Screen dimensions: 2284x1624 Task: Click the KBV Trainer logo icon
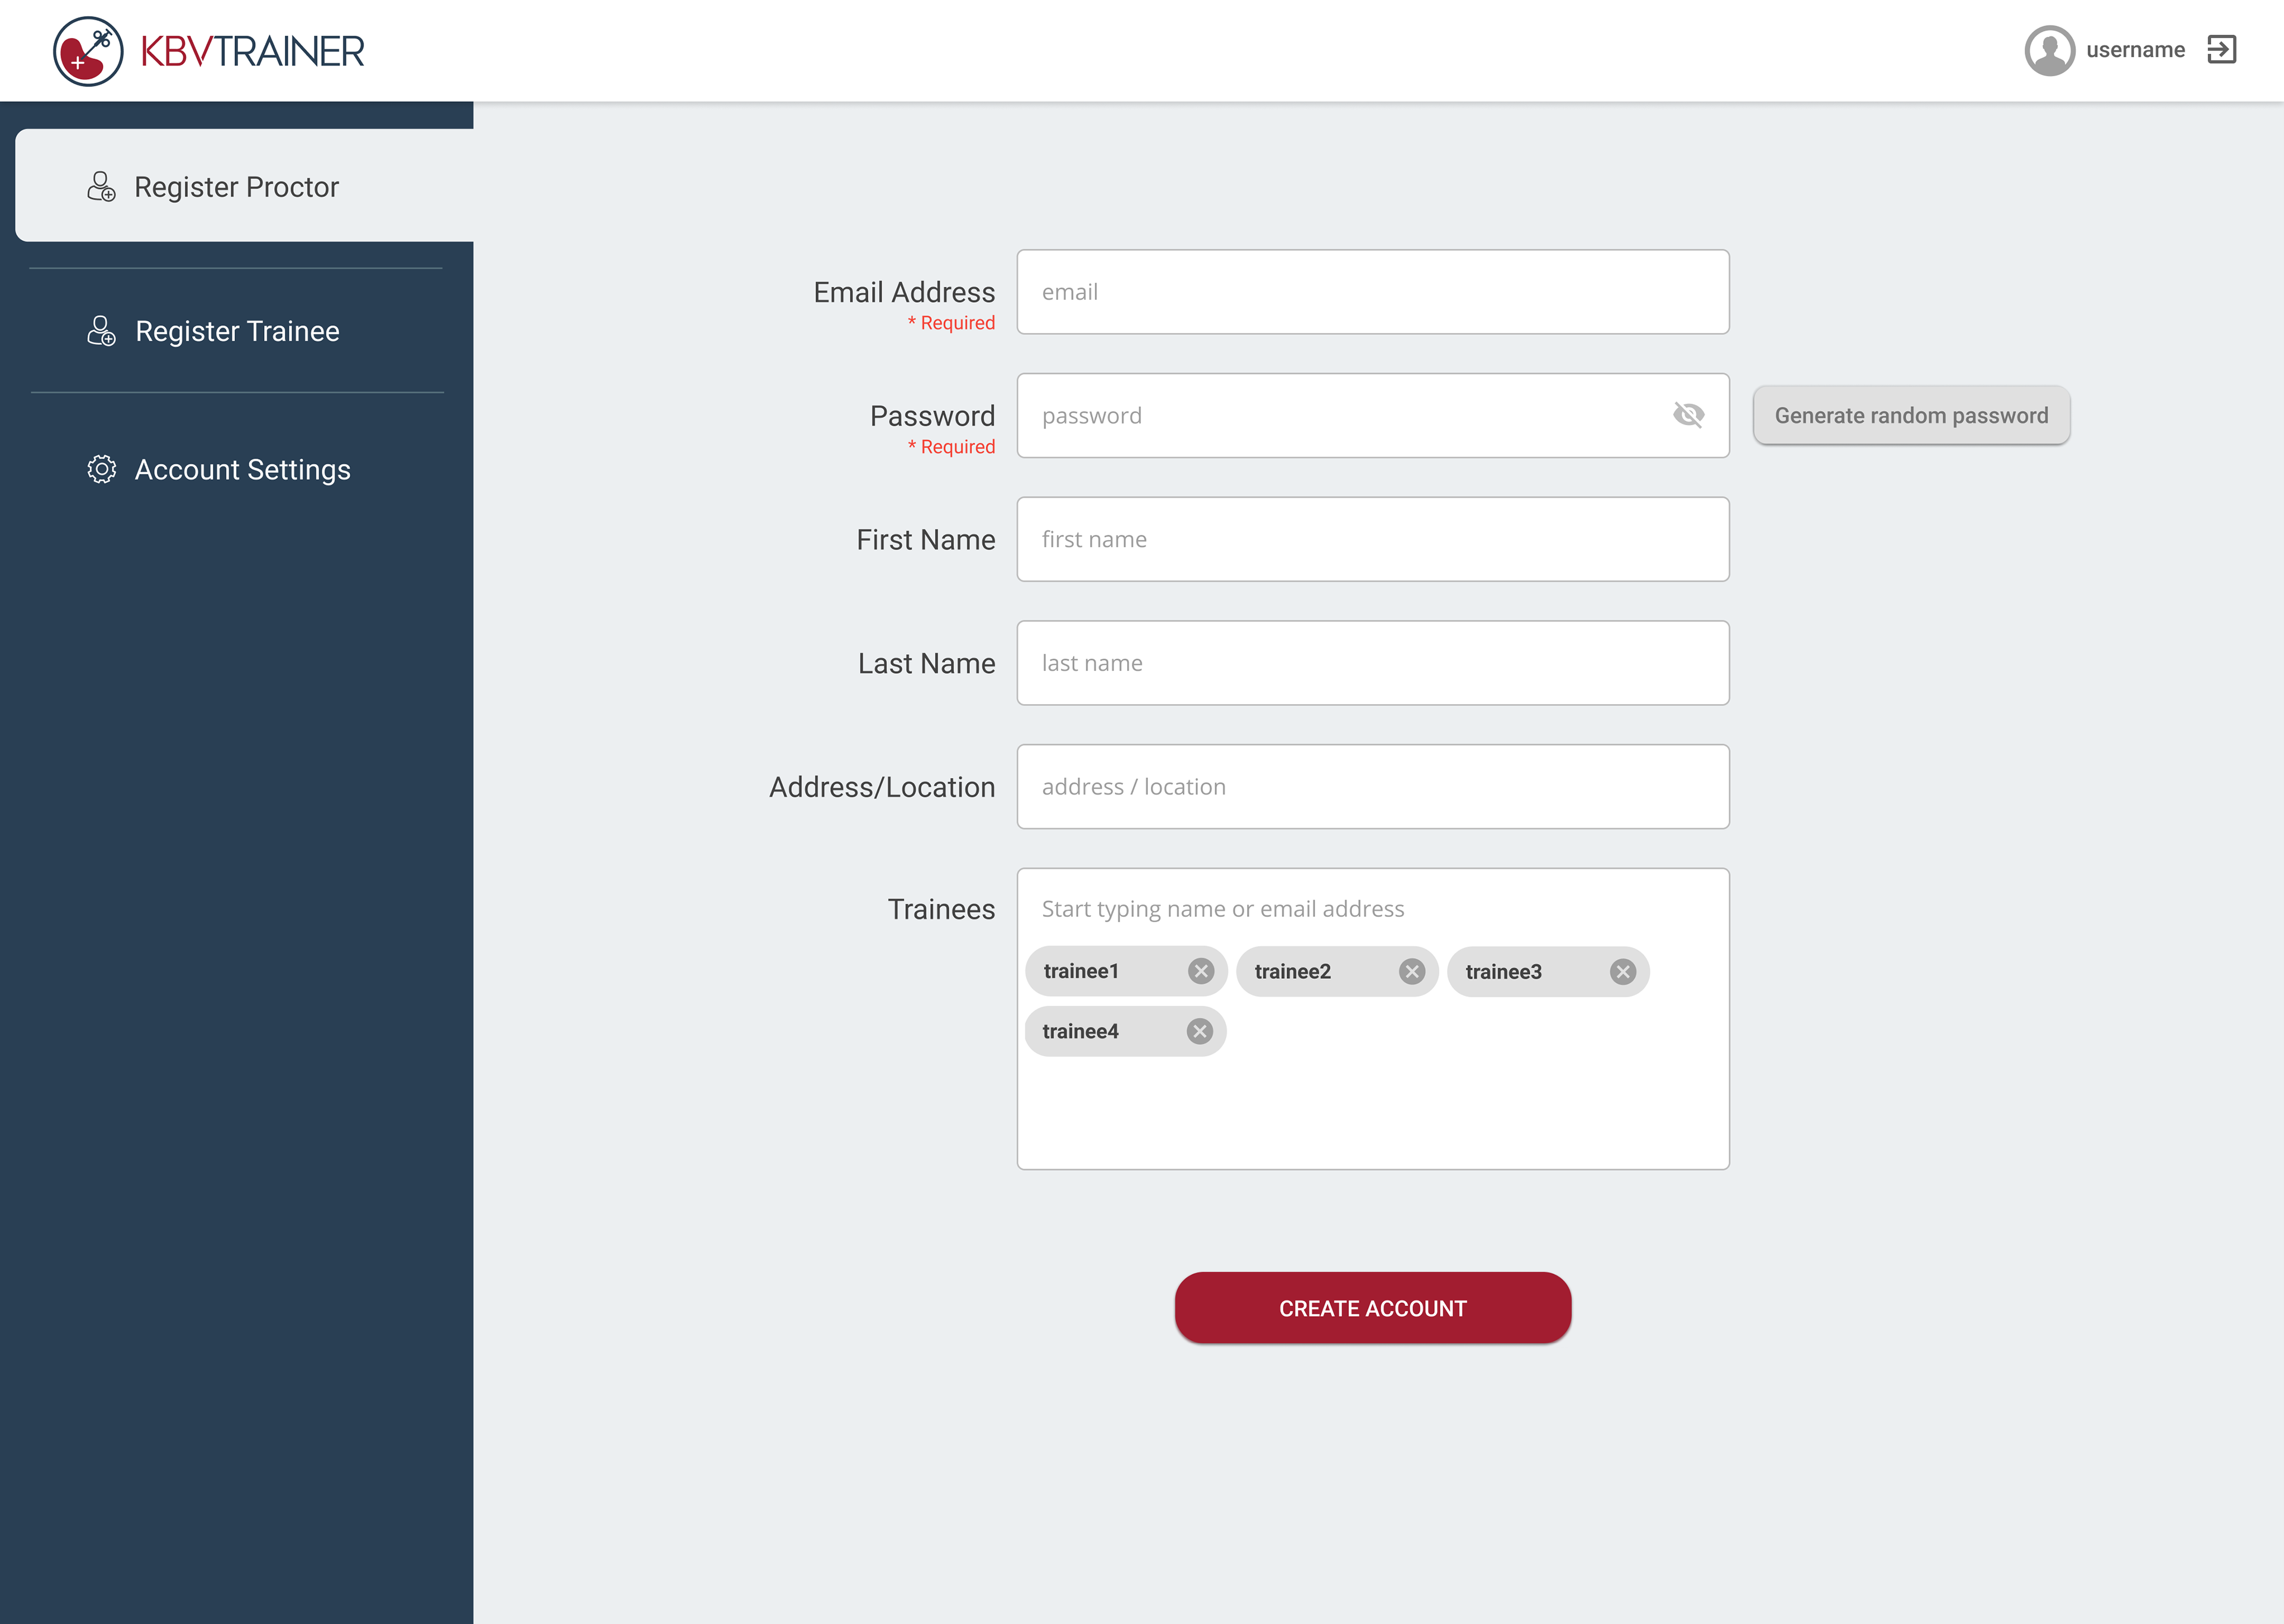click(88, 51)
